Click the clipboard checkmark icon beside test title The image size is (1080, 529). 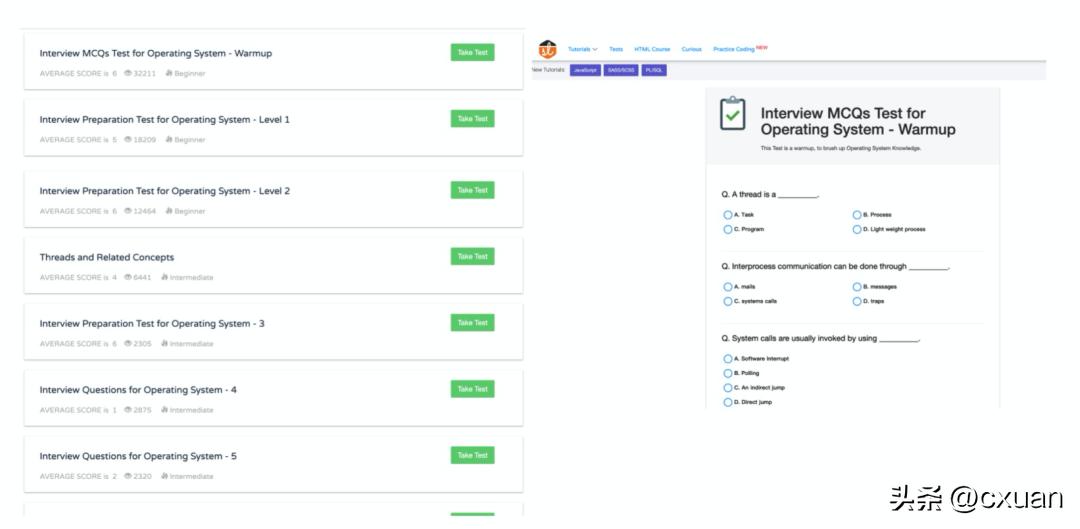tap(733, 114)
